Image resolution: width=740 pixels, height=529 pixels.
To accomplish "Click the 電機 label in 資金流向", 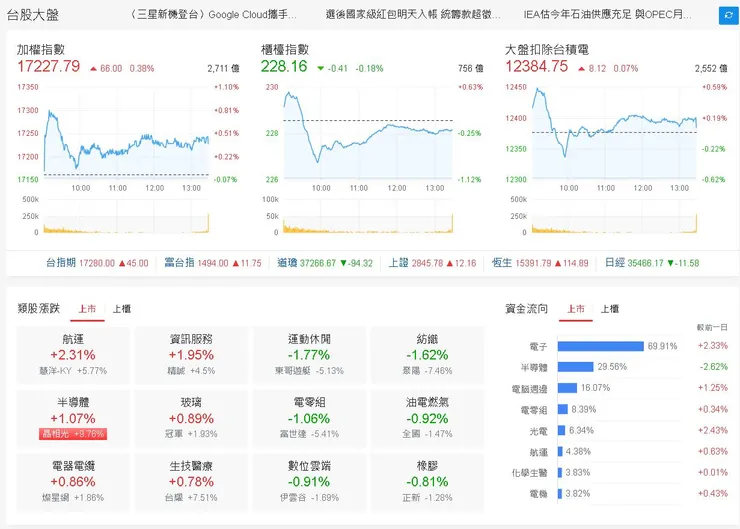I will pos(538,494).
